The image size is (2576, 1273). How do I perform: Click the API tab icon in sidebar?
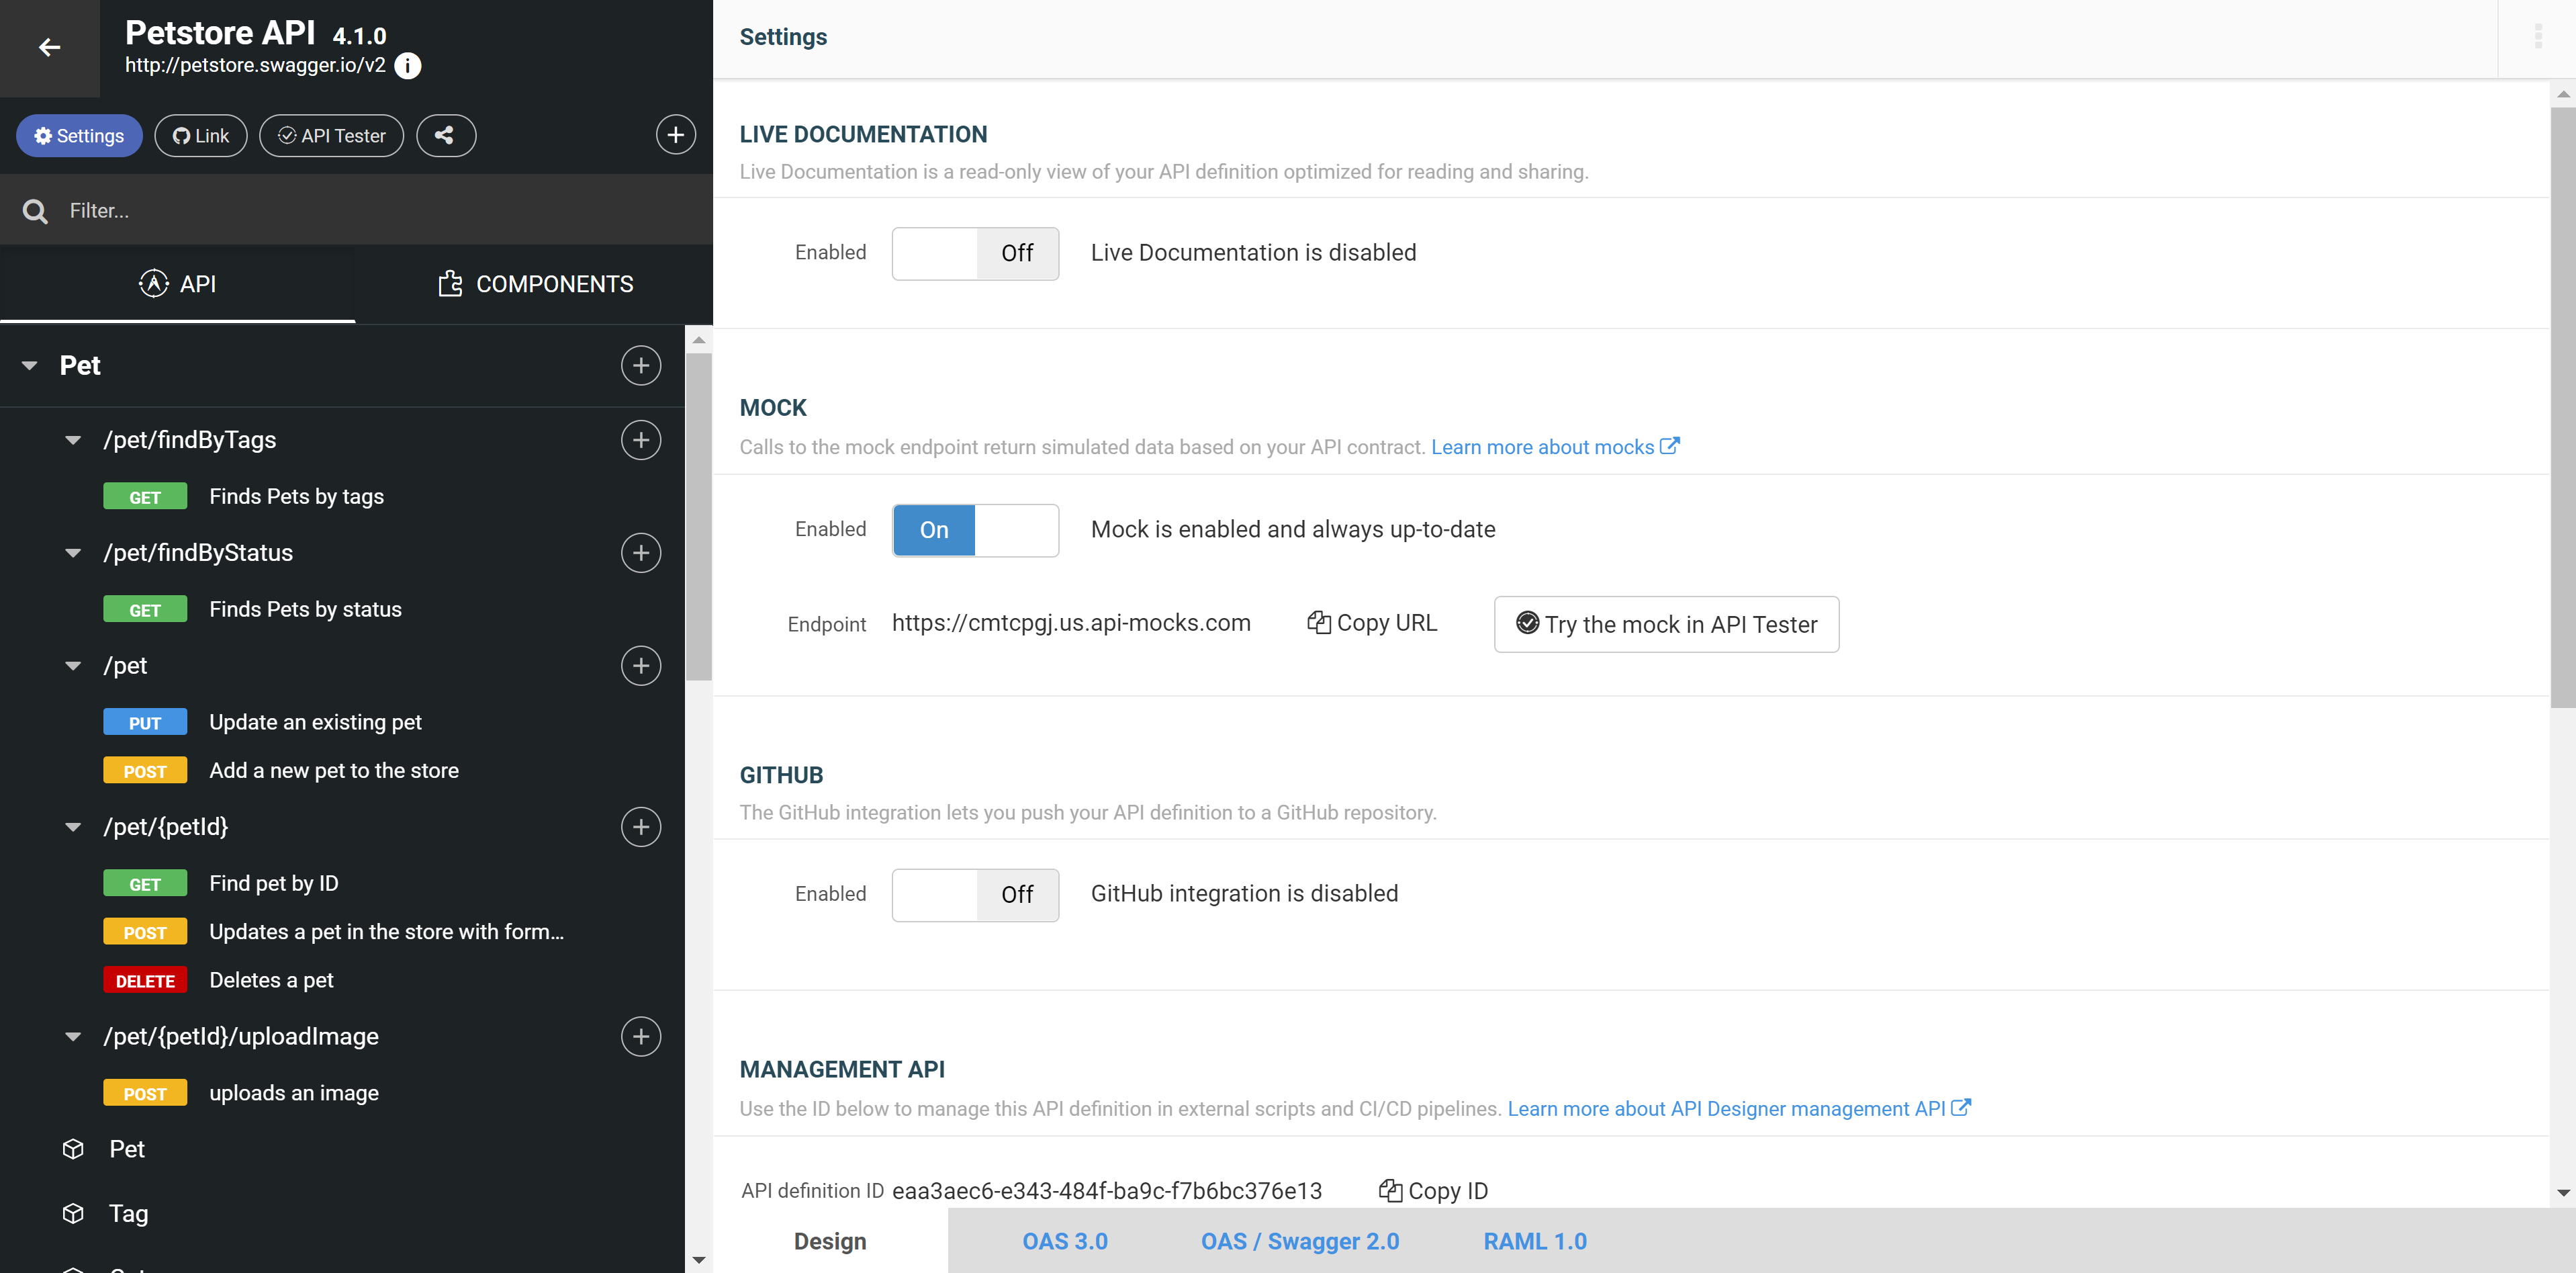[154, 283]
